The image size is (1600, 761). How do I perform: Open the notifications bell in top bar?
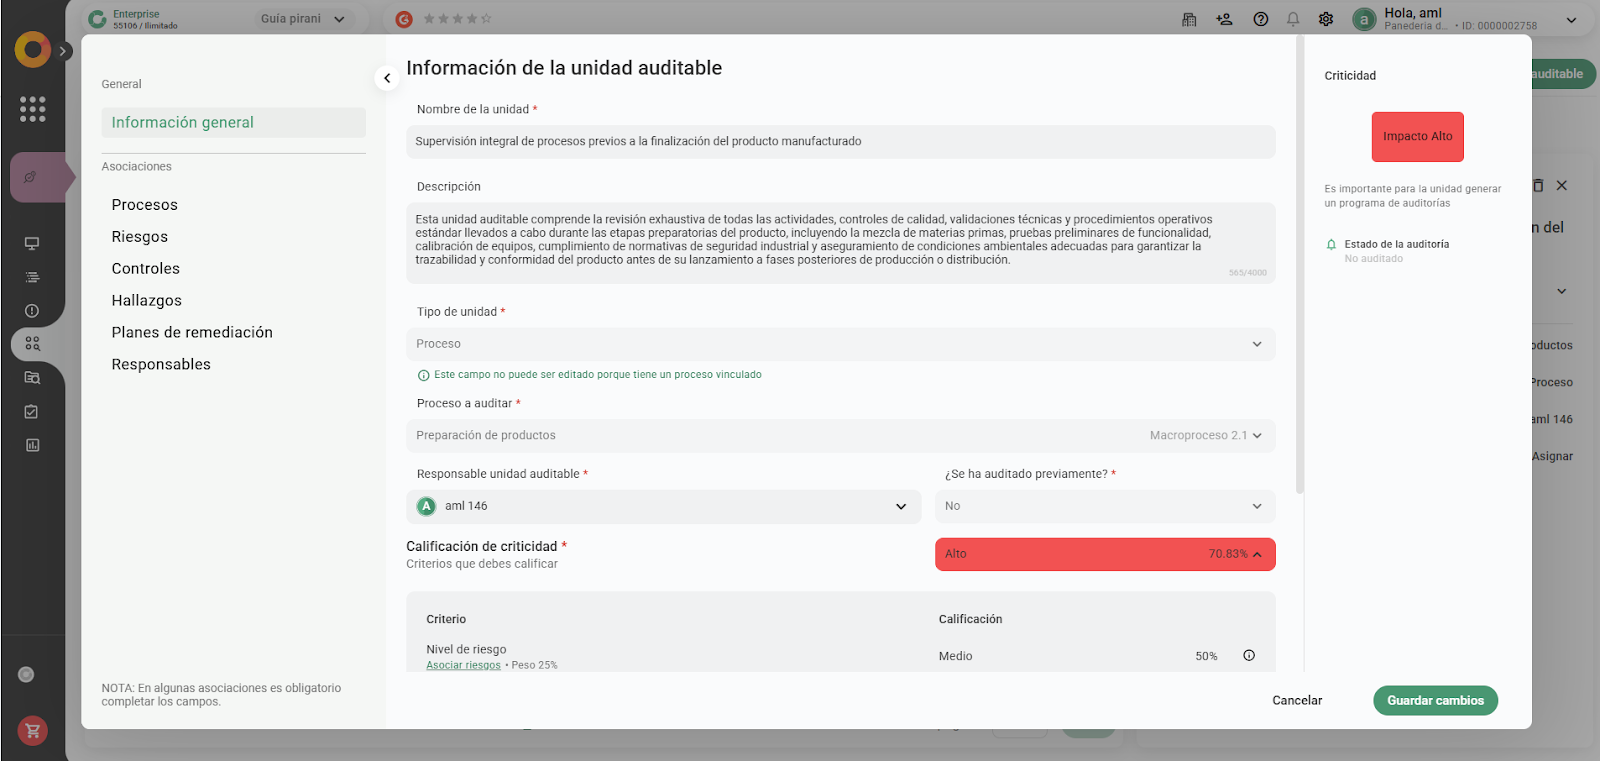(1293, 19)
